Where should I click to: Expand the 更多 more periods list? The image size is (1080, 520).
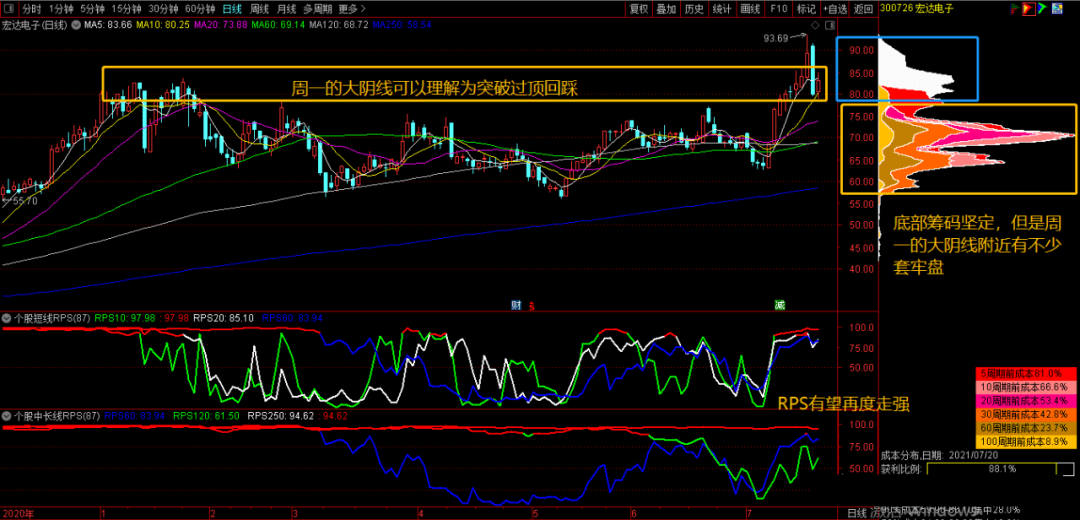pos(348,9)
